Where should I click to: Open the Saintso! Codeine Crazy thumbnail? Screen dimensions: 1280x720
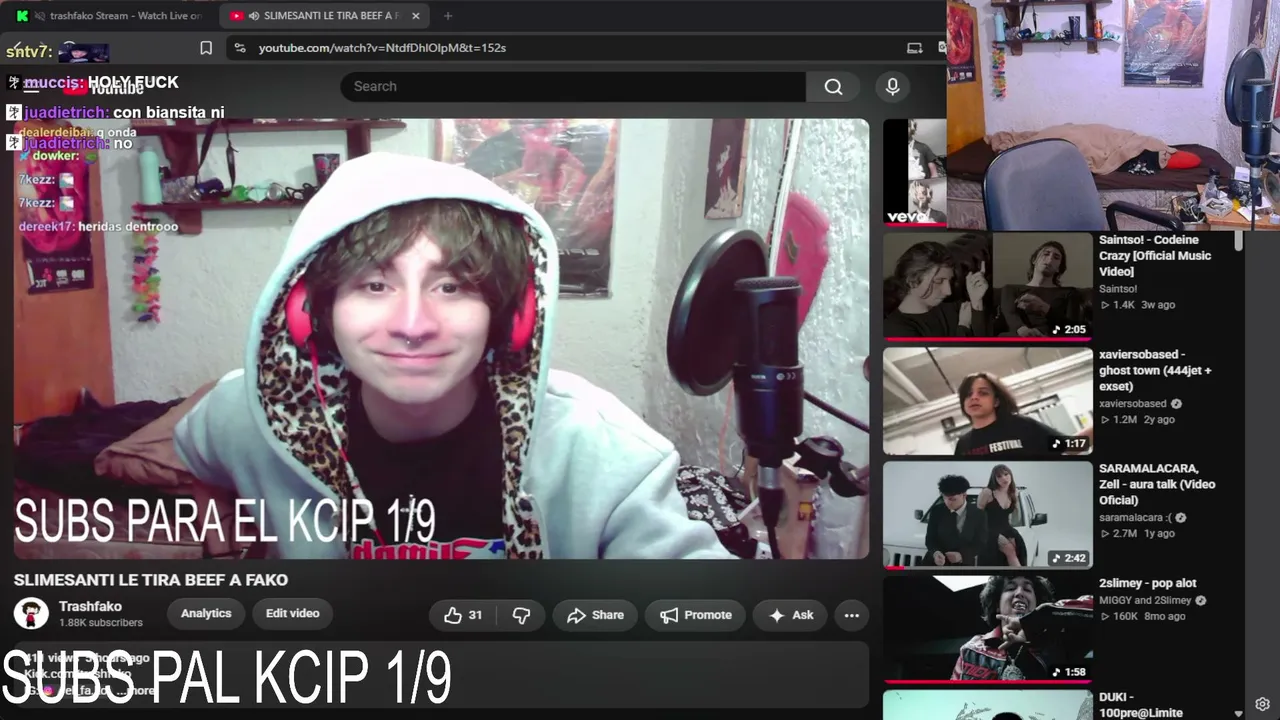tap(987, 286)
